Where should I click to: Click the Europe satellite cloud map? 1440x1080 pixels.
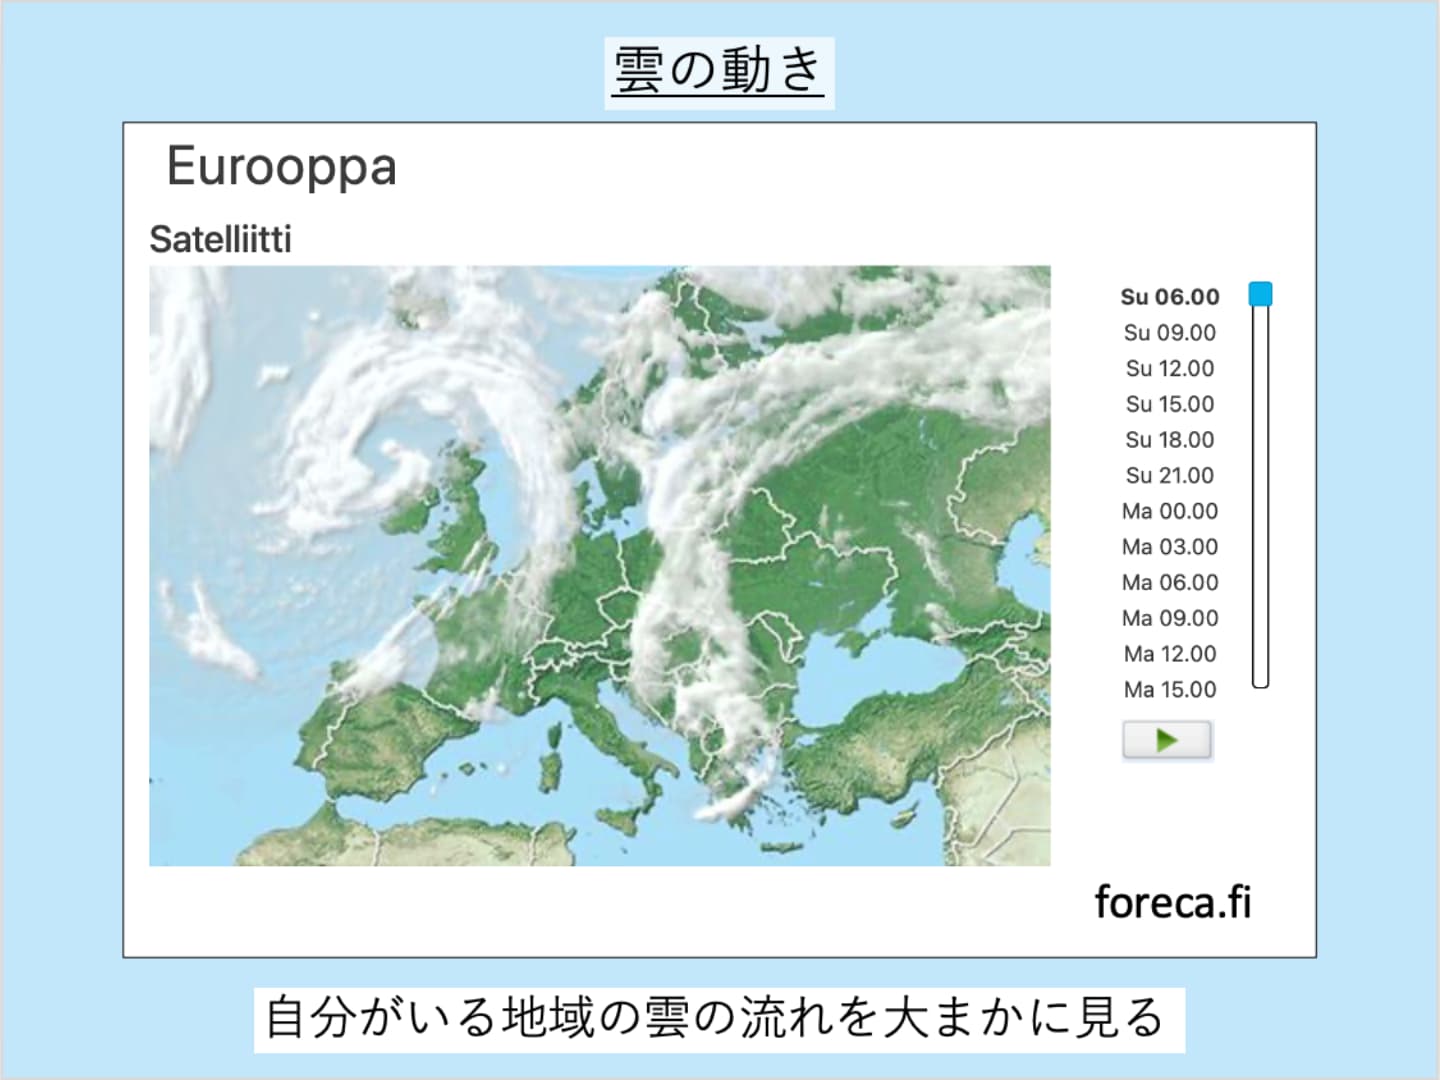coord(600,565)
